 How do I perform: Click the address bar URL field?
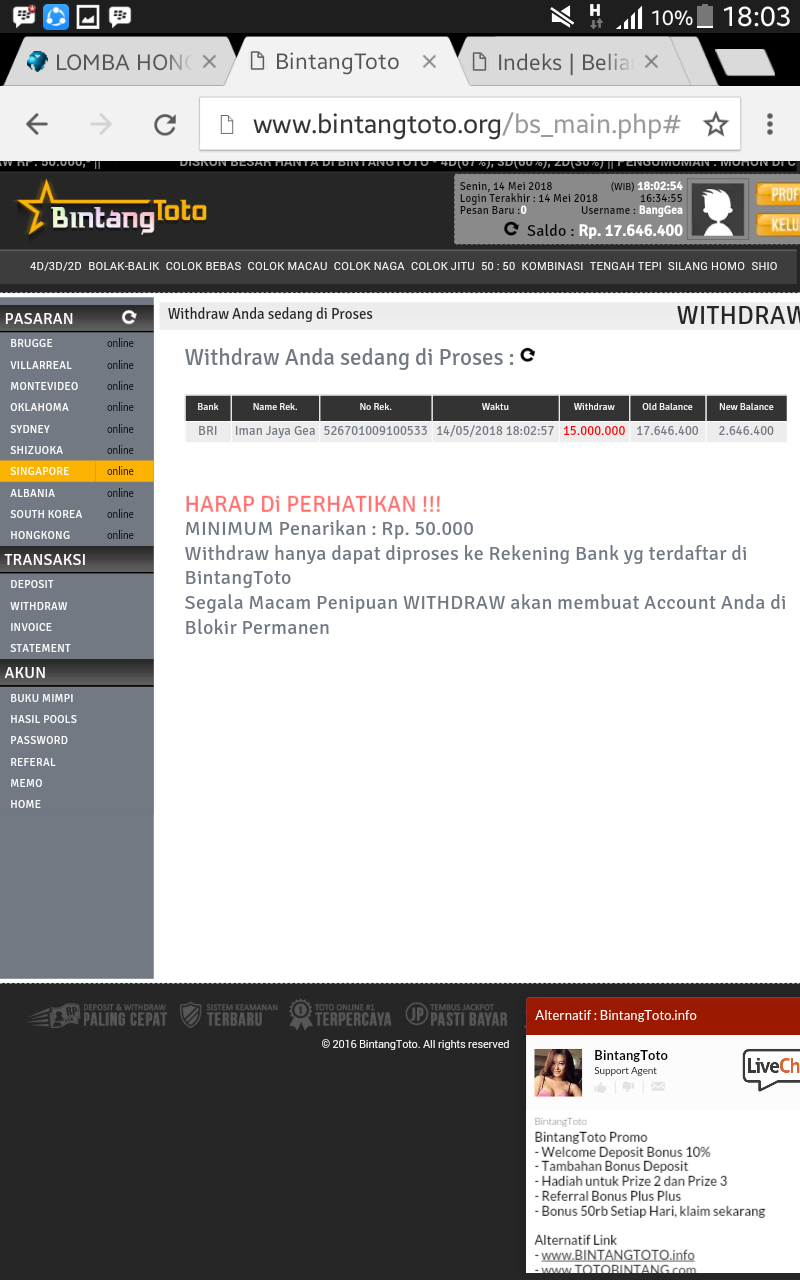(x=466, y=124)
